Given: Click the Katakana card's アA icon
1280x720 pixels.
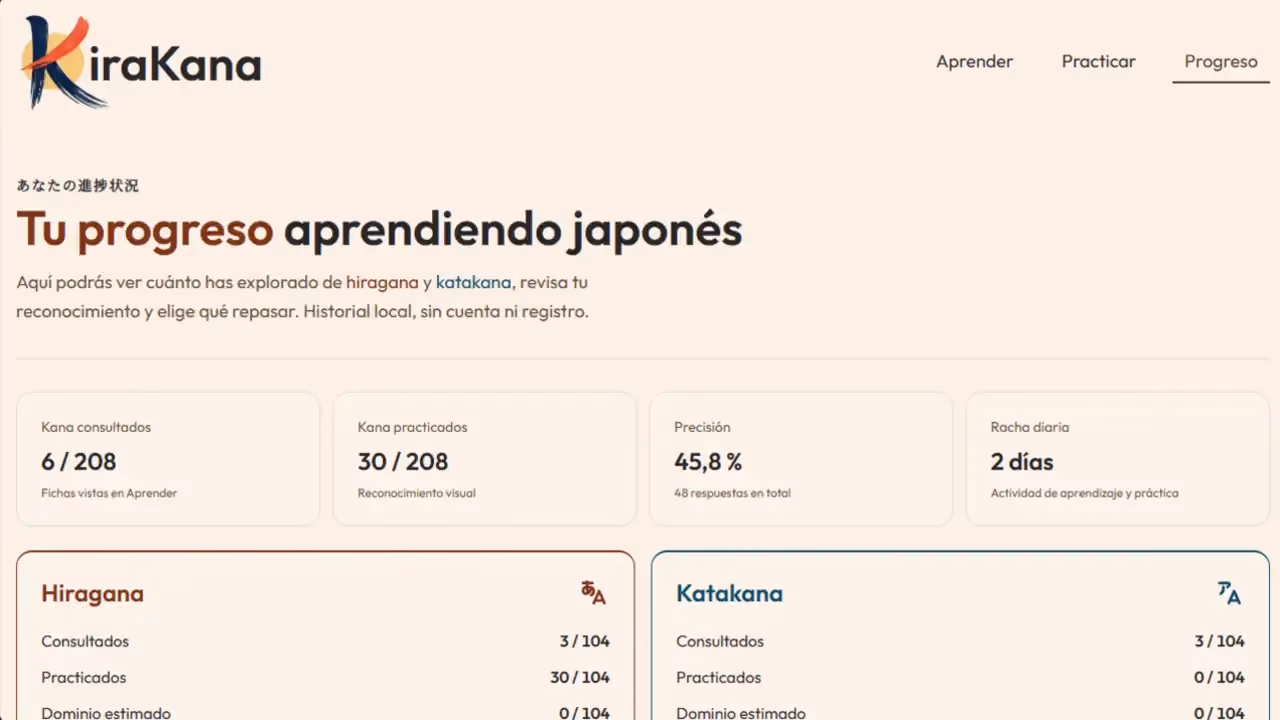Looking at the screenshot, I should point(1229,593).
